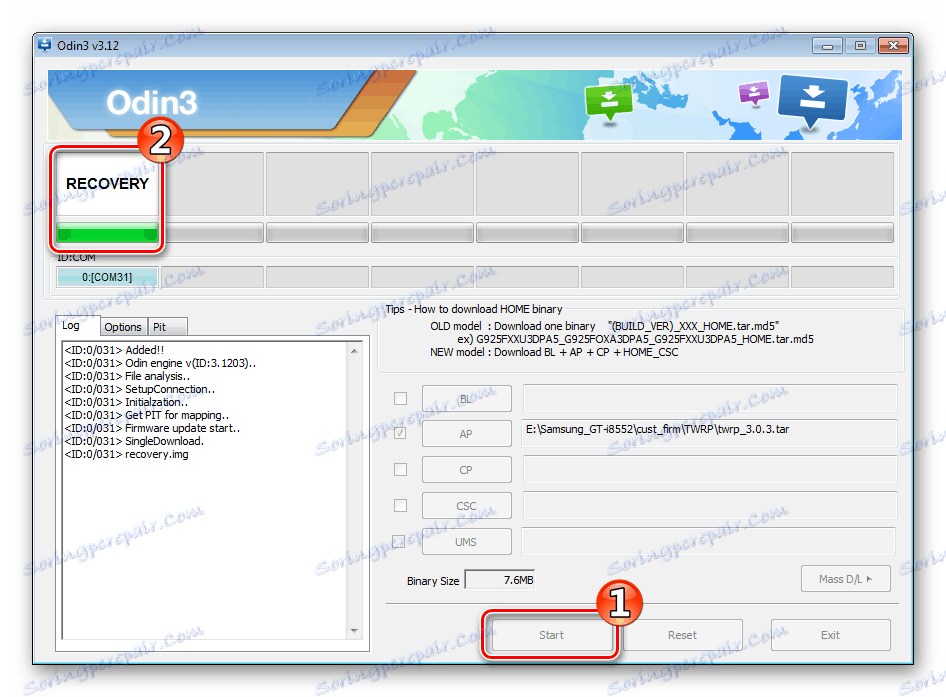
Task: Click the CSC file button
Action: 466,506
